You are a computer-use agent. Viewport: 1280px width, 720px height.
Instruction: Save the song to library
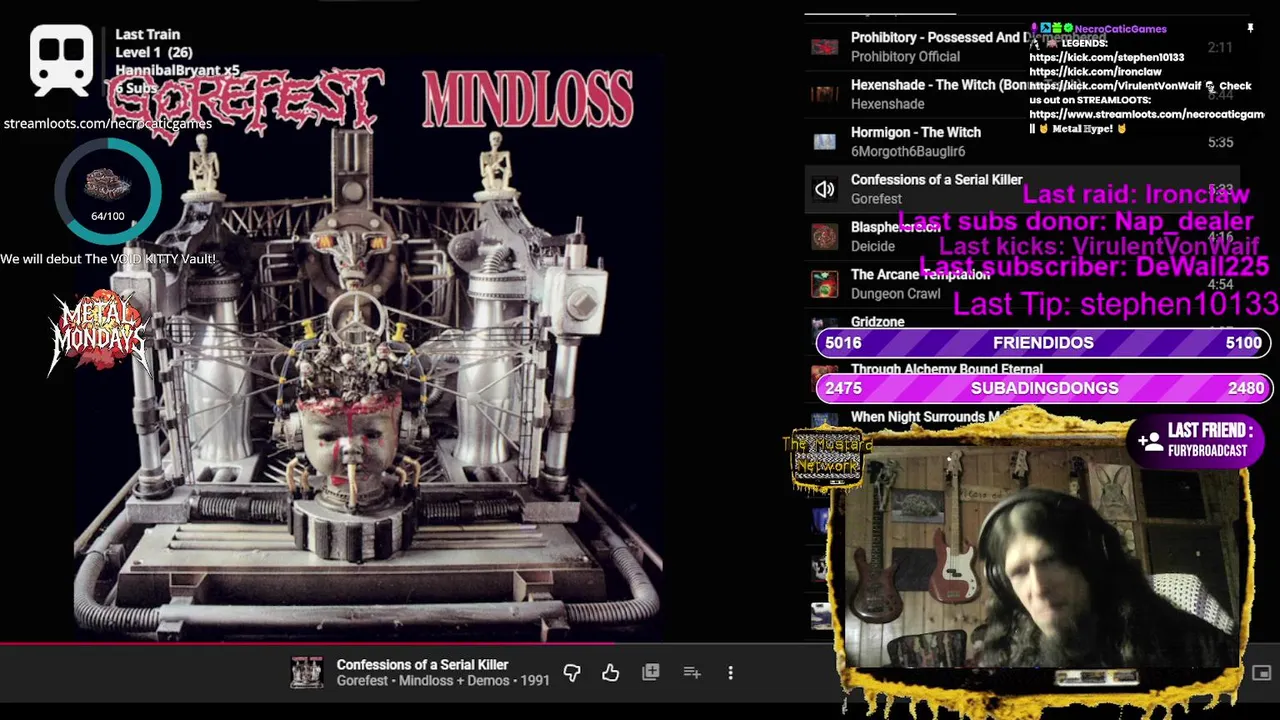click(651, 673)
